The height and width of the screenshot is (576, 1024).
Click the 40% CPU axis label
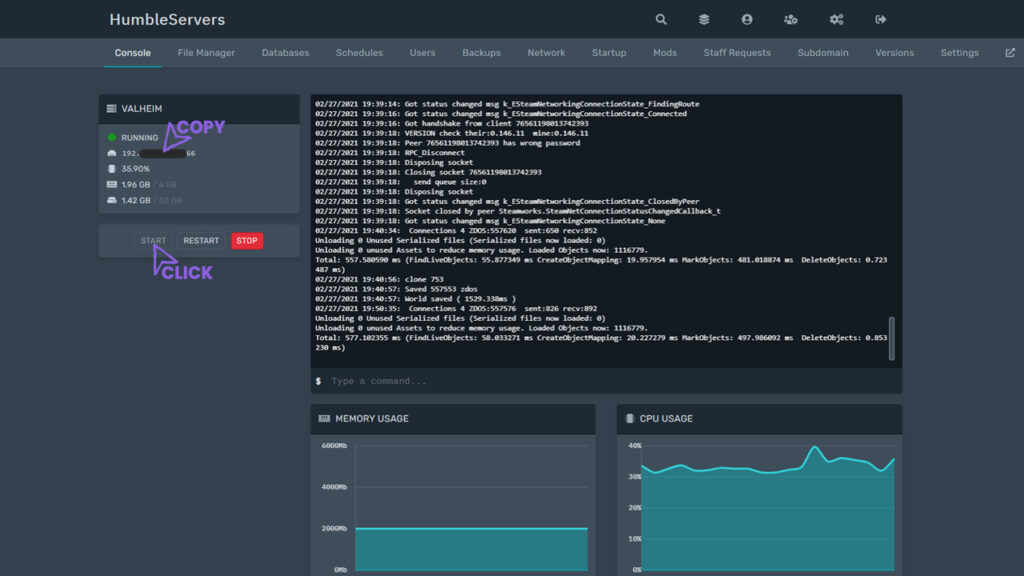tap(634, 445)
